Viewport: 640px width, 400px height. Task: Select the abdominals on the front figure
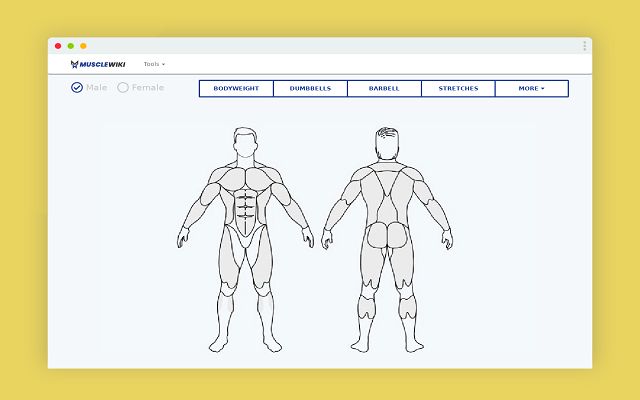pyautogui.click(x=245, y=212)
